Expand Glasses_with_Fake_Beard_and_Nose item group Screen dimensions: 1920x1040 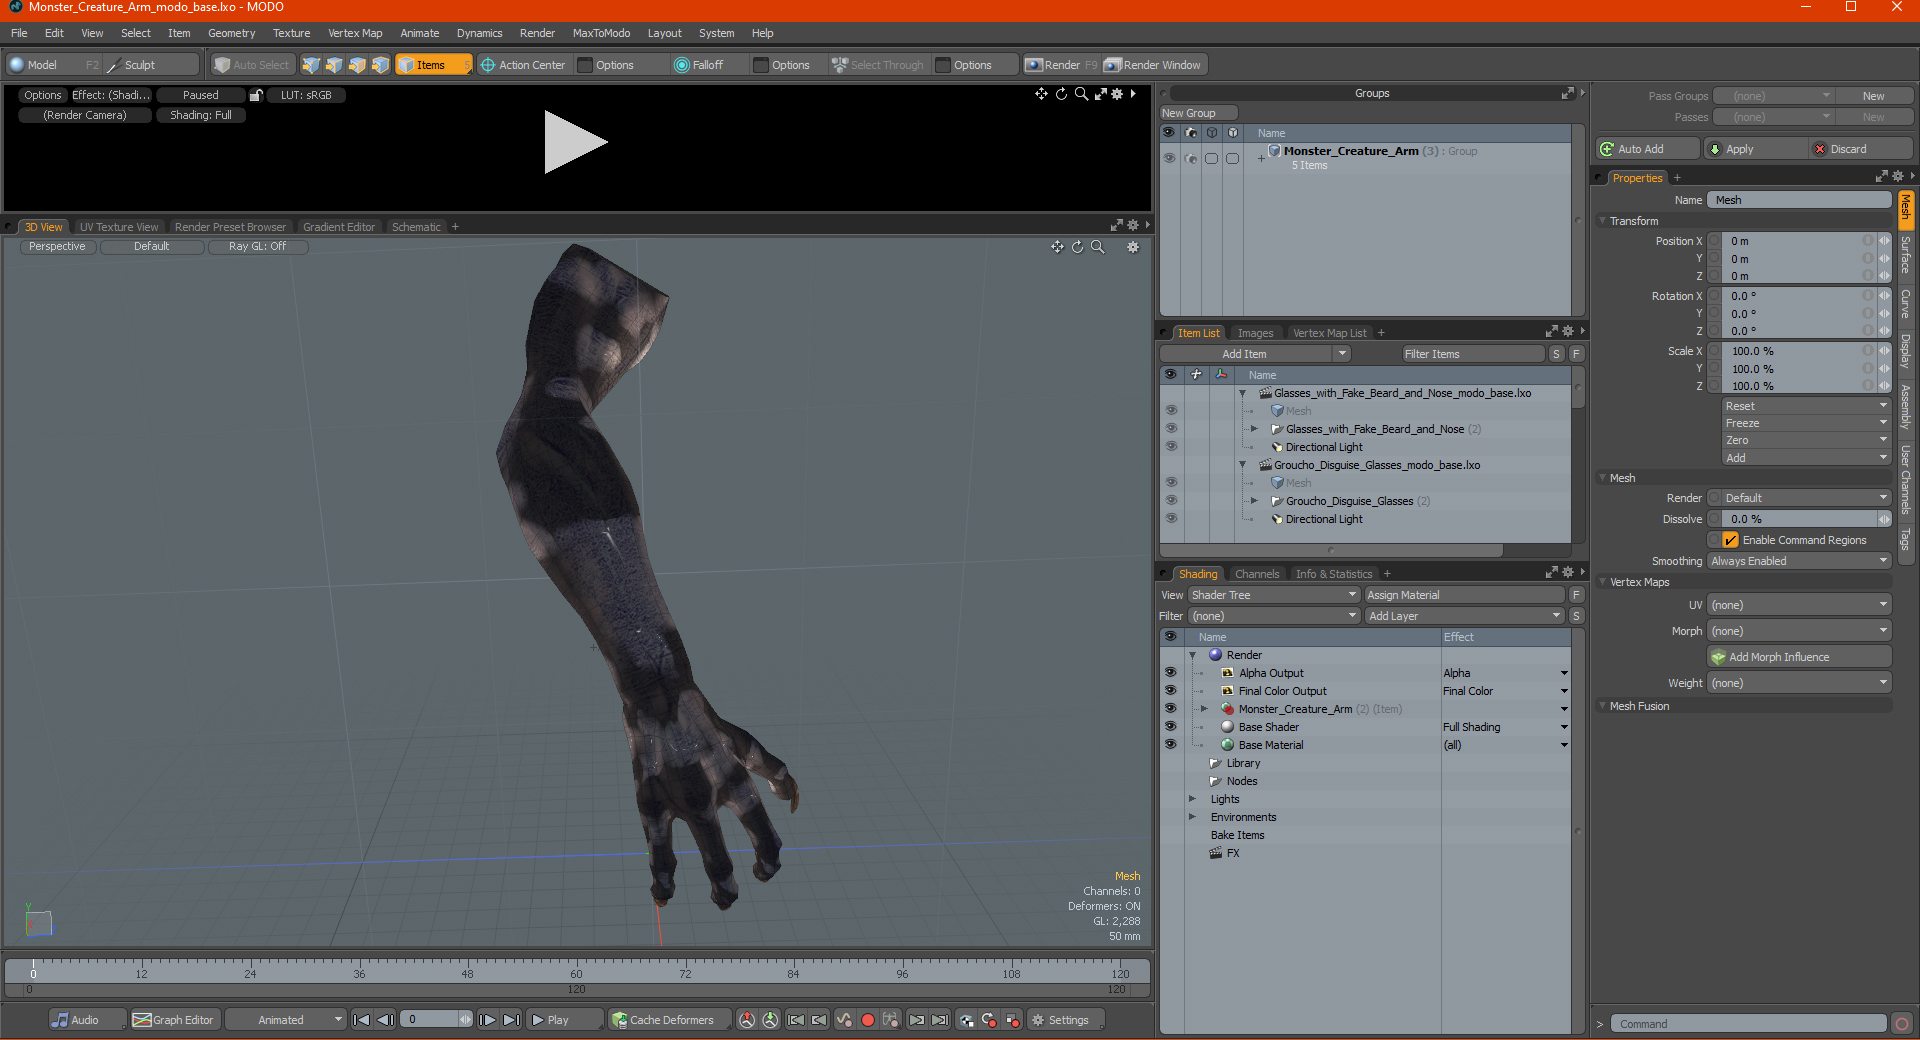click(1254, 429)
